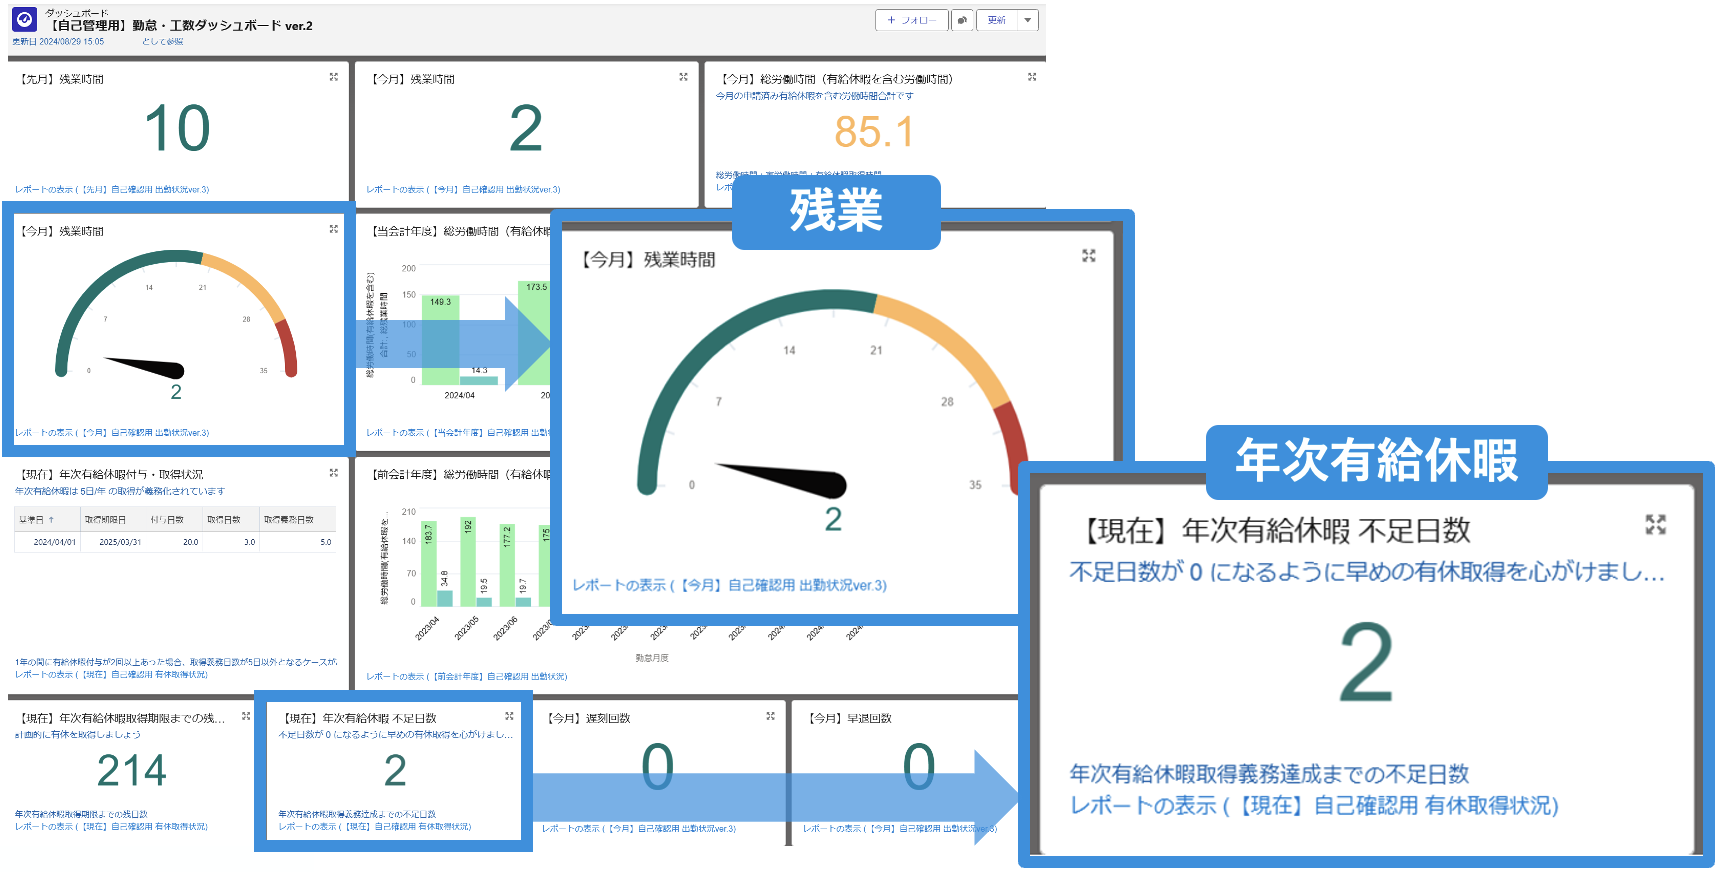The width and height of the screenshot is (1718, 872).
Task: Click the 0 value in 【今月】遅刻回数
Action: click(x=657, y=767)
